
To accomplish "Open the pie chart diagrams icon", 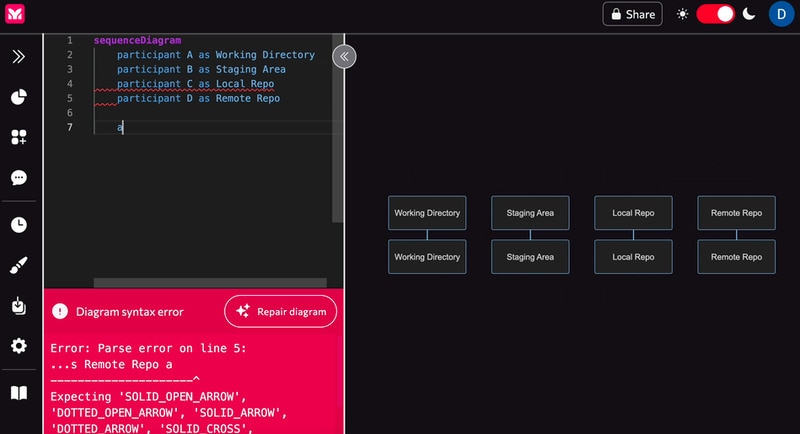I will (x=18, y=97).
